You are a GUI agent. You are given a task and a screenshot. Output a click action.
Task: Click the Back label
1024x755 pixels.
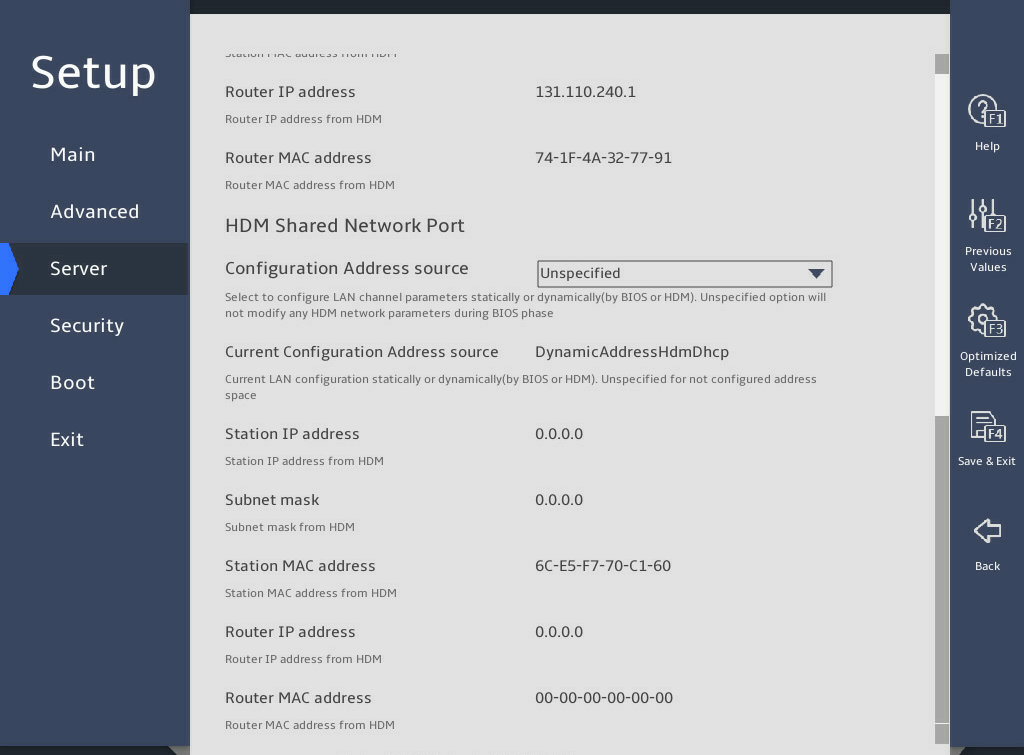pos(987,566)
